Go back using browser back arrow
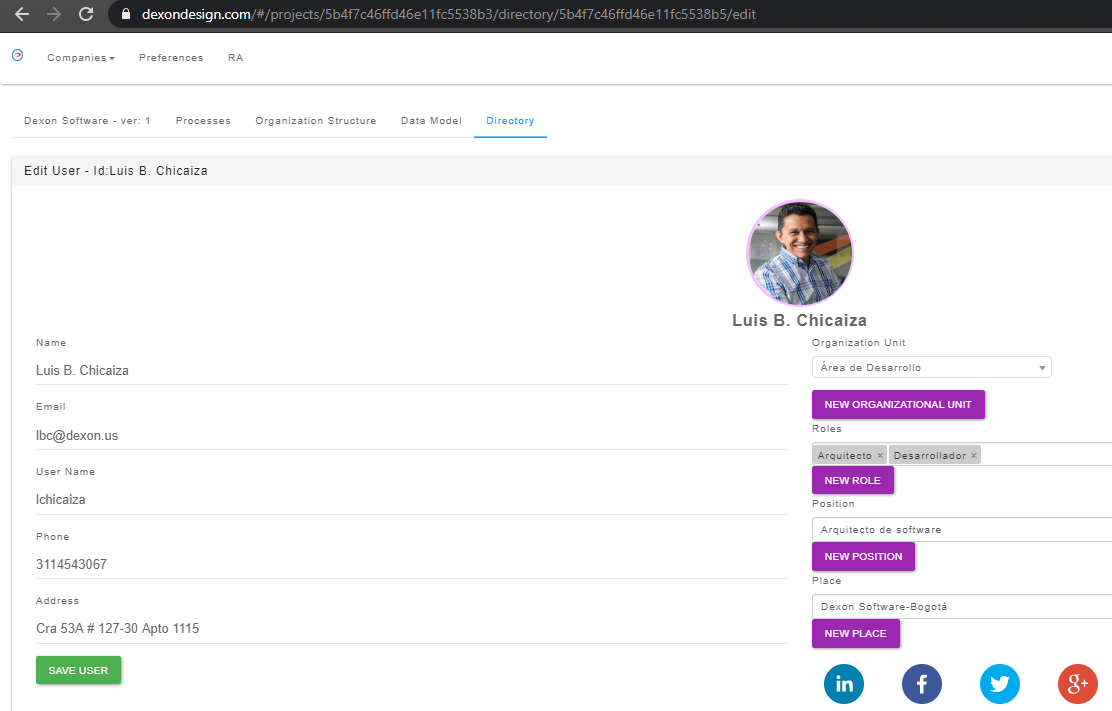This screenshot has width=1112, height=711. click(22, 15)
